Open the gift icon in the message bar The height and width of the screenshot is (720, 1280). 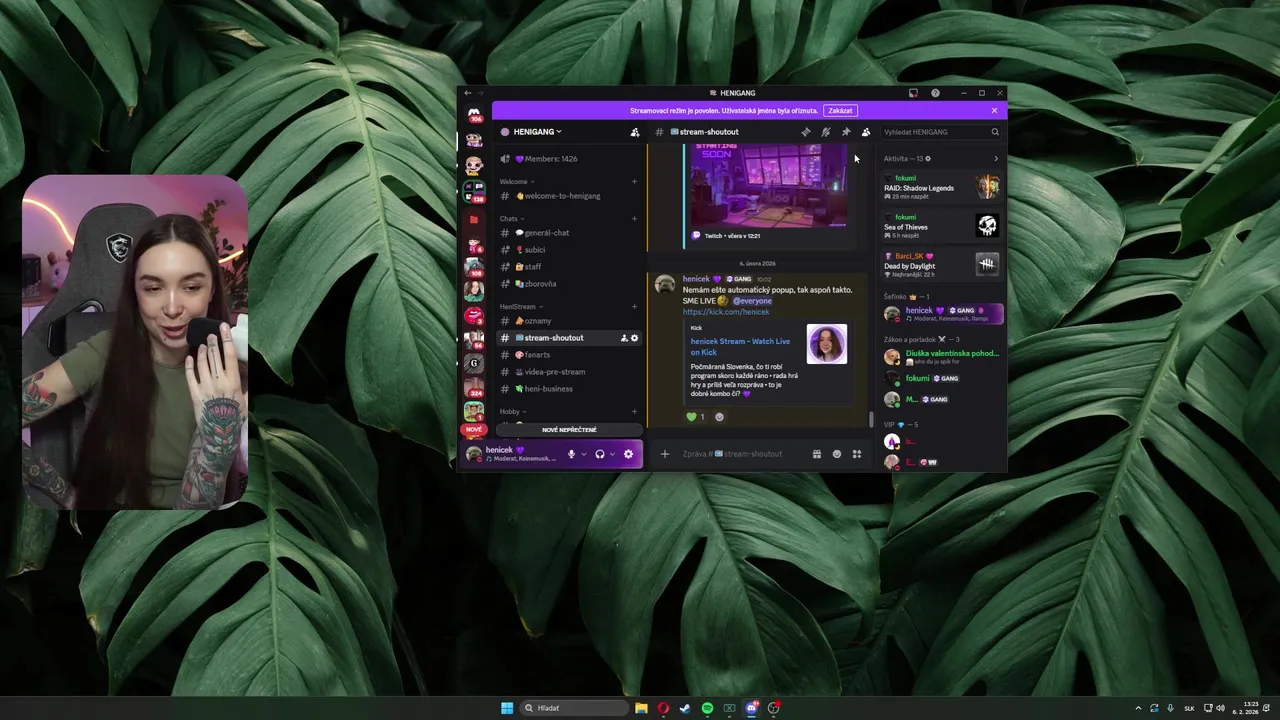817,454
